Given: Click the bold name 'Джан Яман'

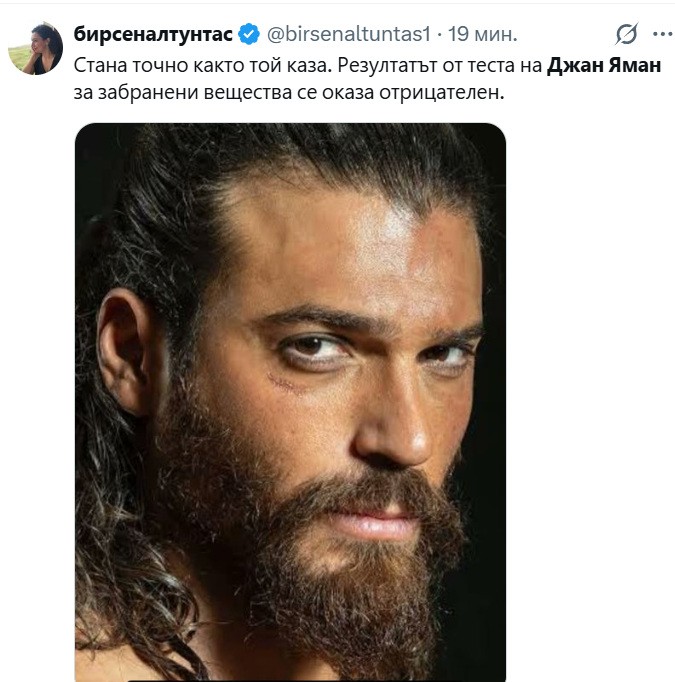Looking at the screenshot, I should pyautogui.click(x=604, y=66).
